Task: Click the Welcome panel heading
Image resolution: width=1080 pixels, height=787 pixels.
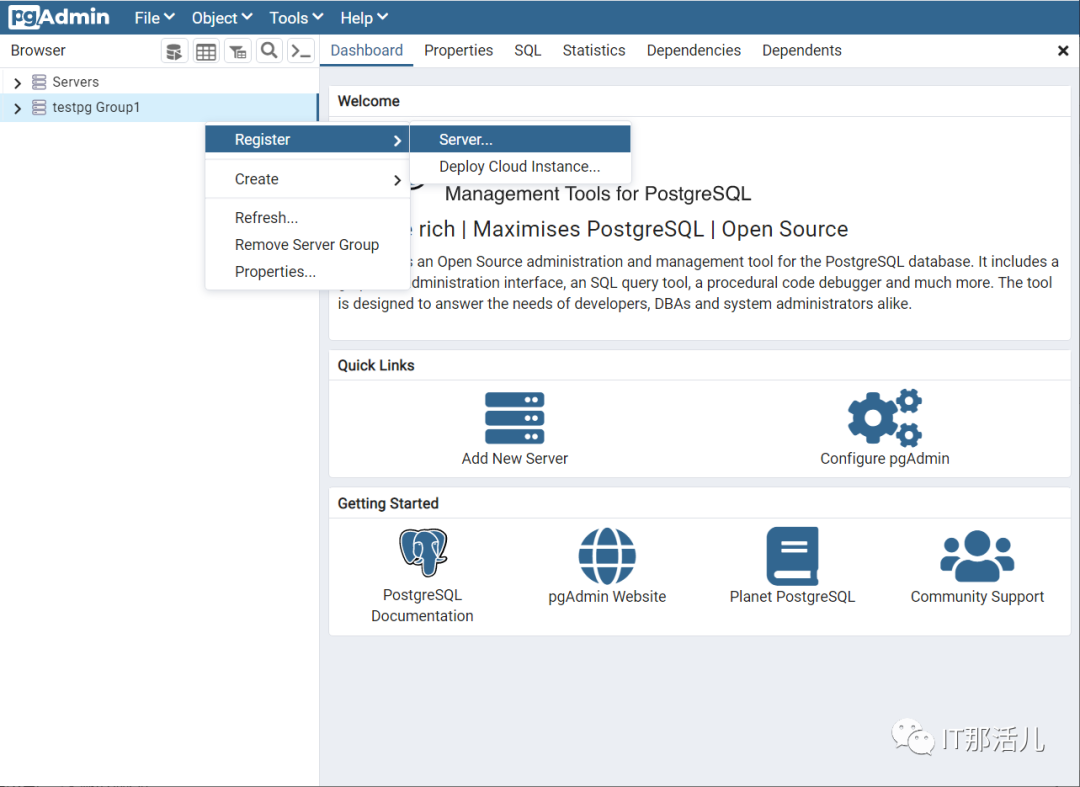Action: (x=368, y=101)
